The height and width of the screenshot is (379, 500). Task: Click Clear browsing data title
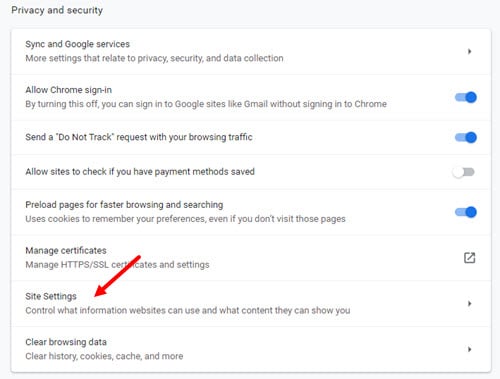click(x=66, y=342)
